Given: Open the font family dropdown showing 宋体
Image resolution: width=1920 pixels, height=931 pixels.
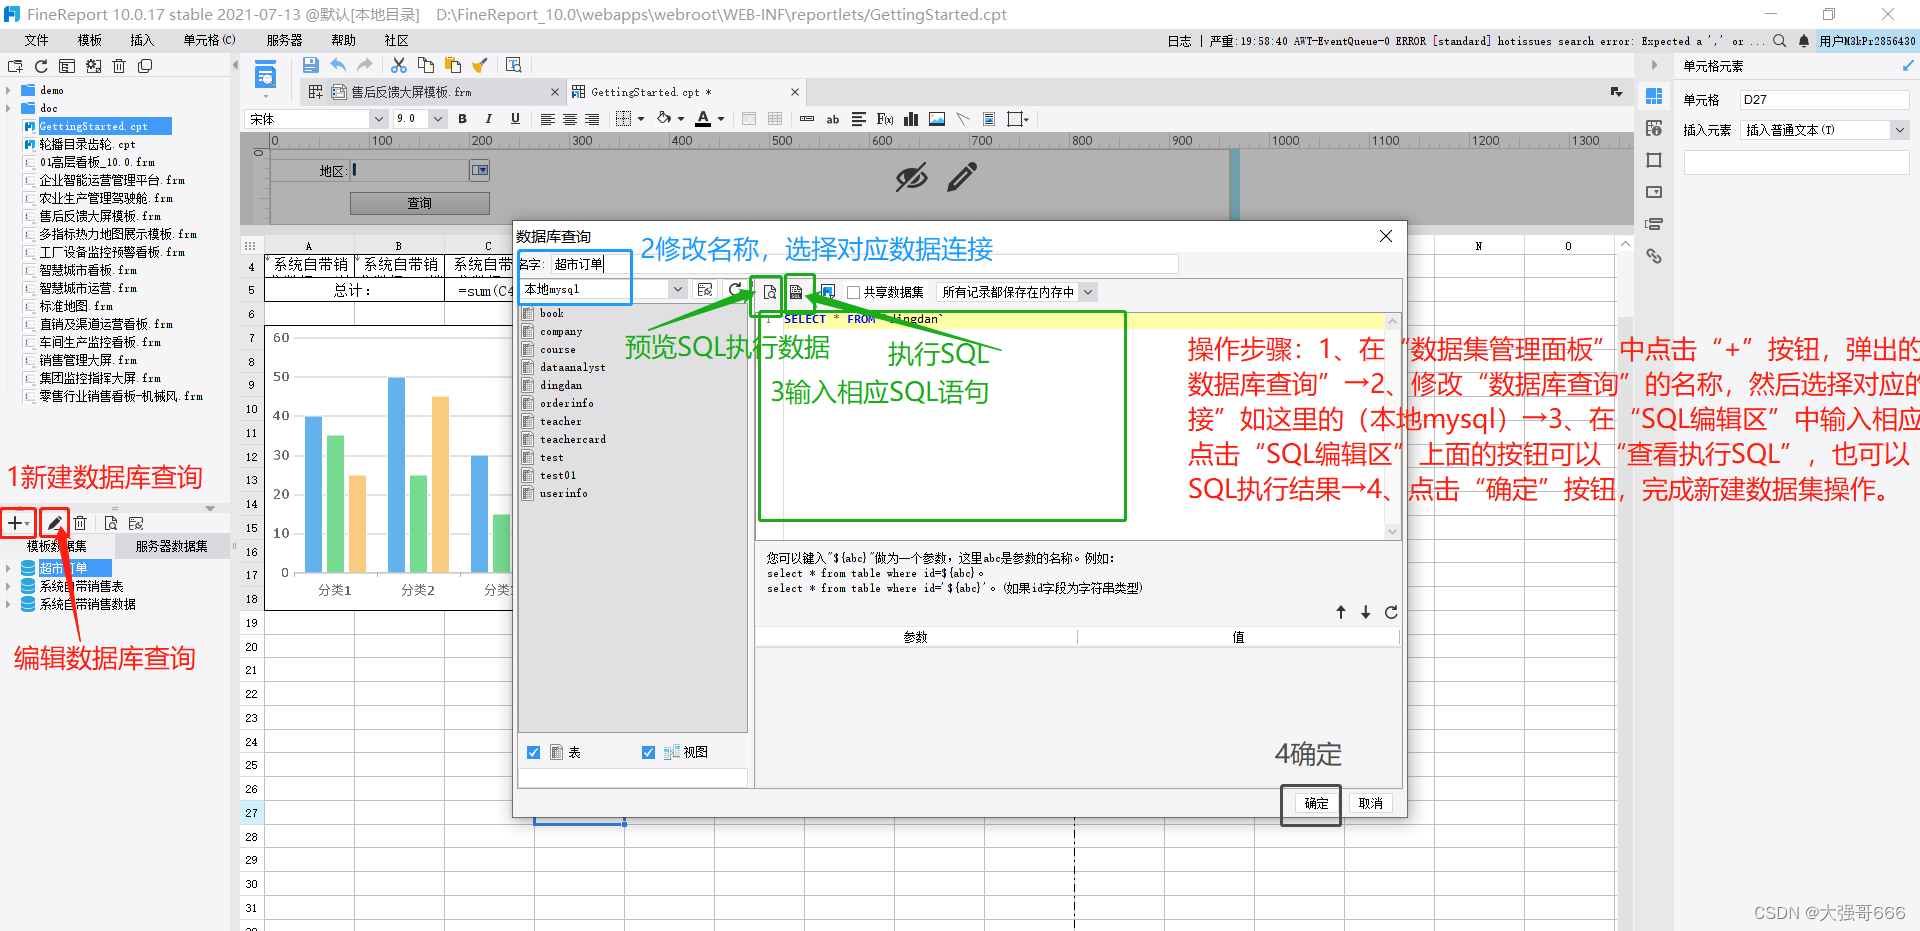Looking at the screenshot, I should pyautogui.click(x=378, y=119).
